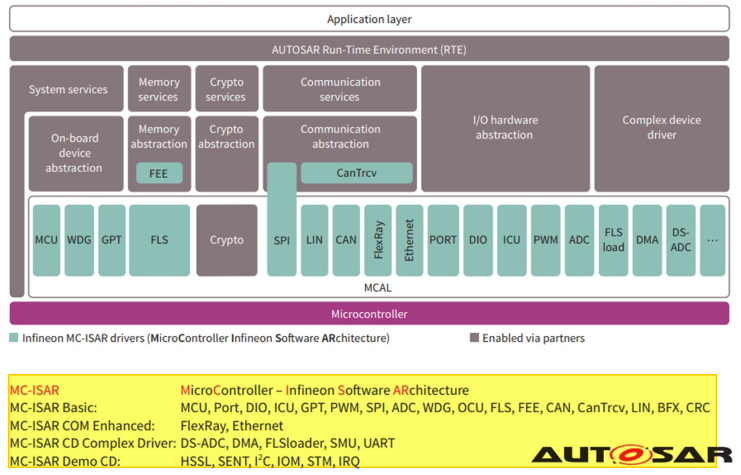The height and width of the screenshot is (475, 741).
Task: Click the Crypto services block
Action: 227,89
